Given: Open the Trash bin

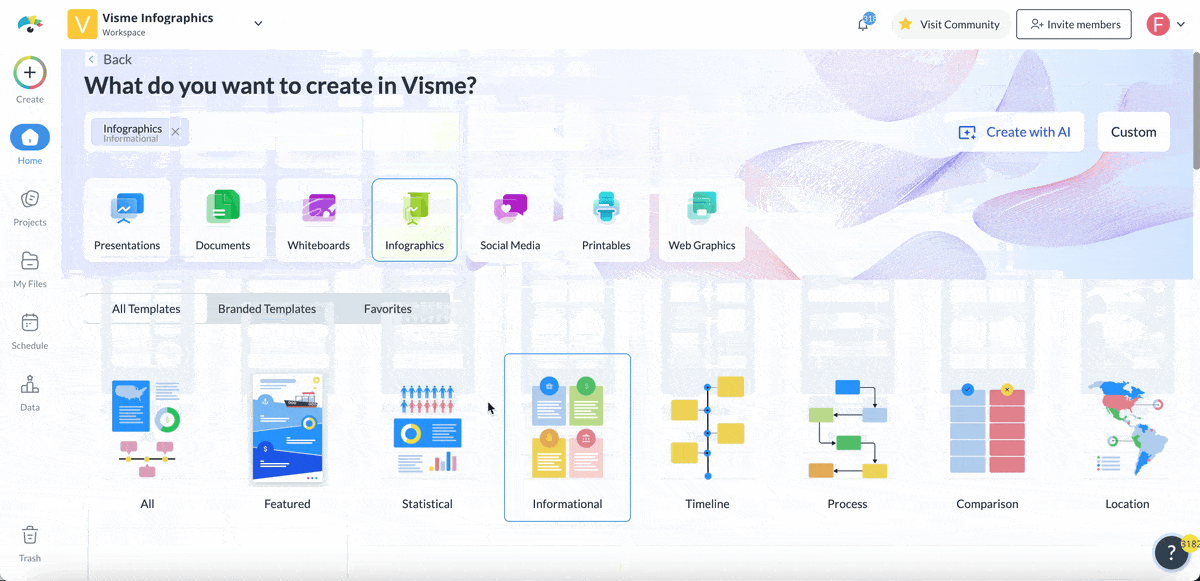Looking at the screenshot, I should 30,536.
